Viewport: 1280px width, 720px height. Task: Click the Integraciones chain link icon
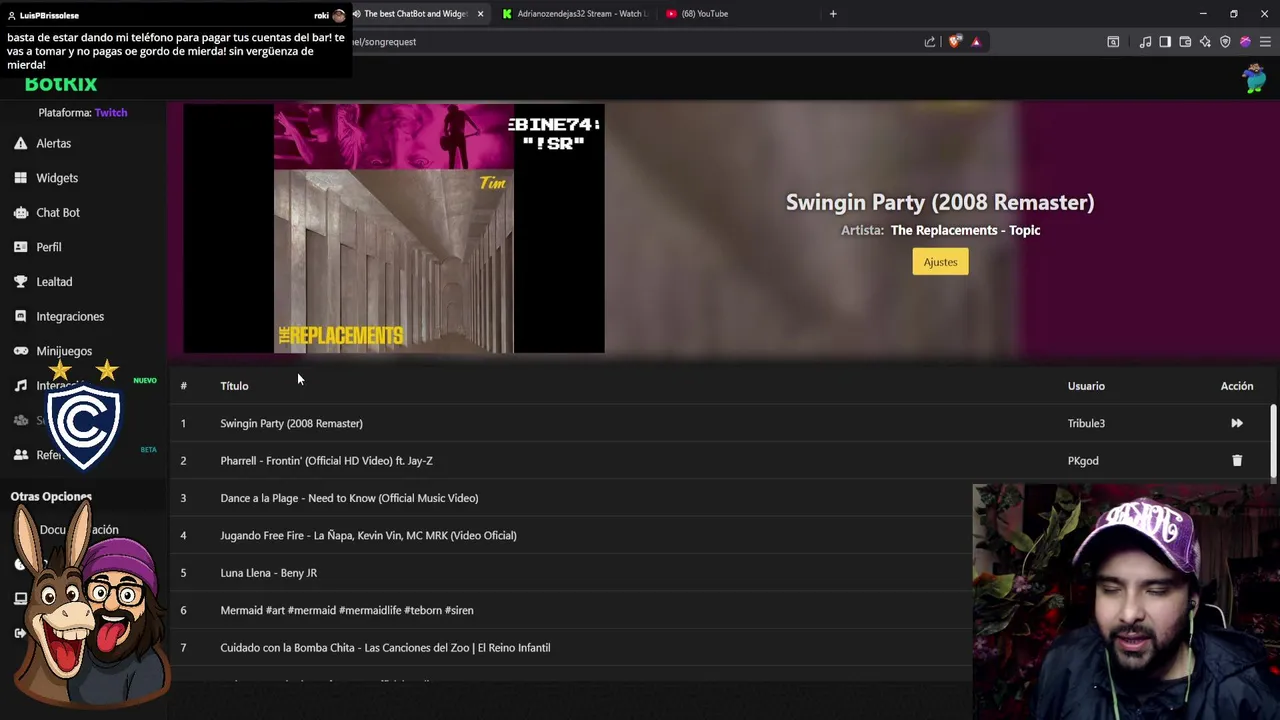(20, 316)
